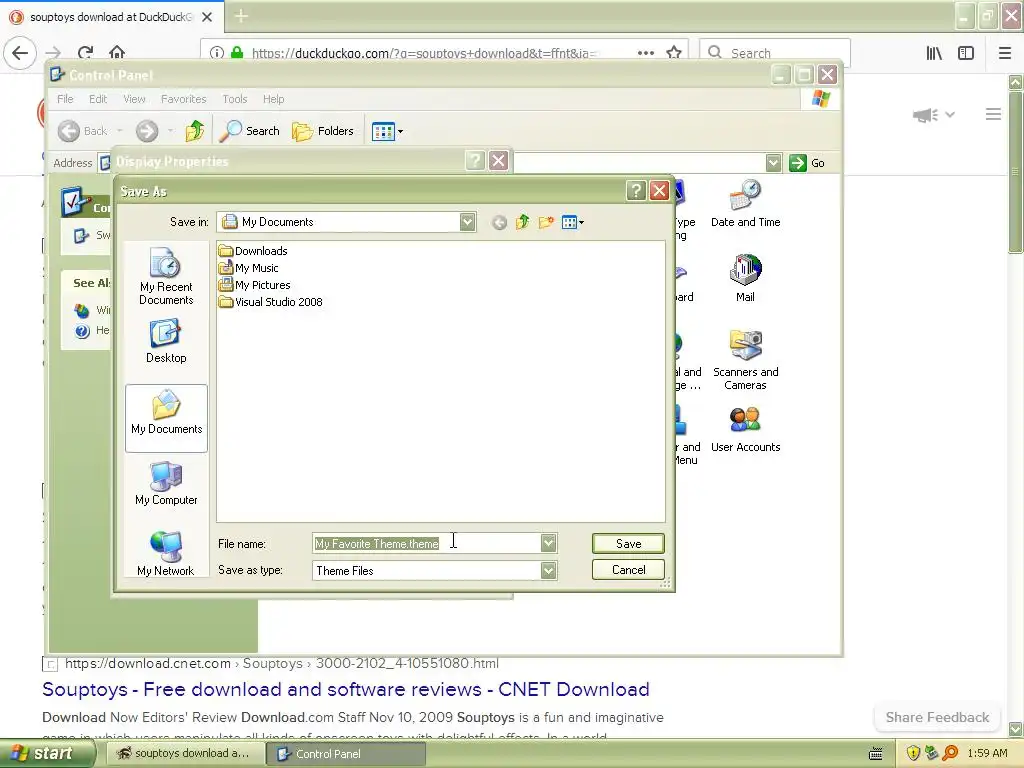Click the Up folder icon in Control Panel
1024x768 pixels.
tap(195, 131)
